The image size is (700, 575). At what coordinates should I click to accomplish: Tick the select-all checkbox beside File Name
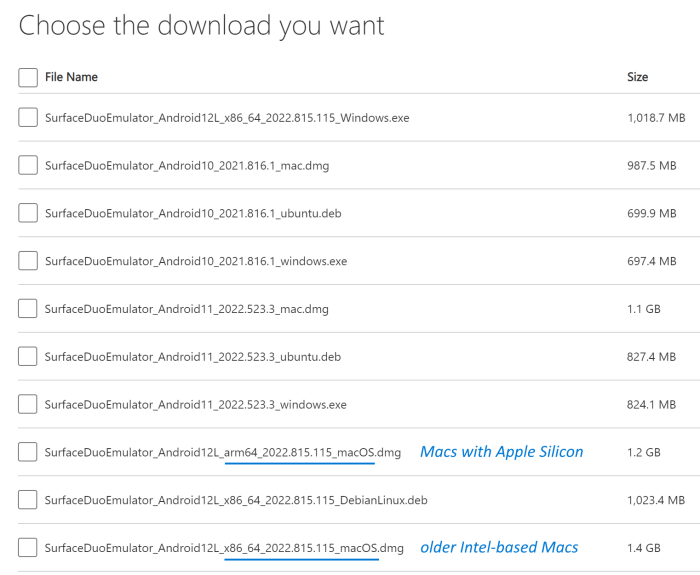point(28,77)
